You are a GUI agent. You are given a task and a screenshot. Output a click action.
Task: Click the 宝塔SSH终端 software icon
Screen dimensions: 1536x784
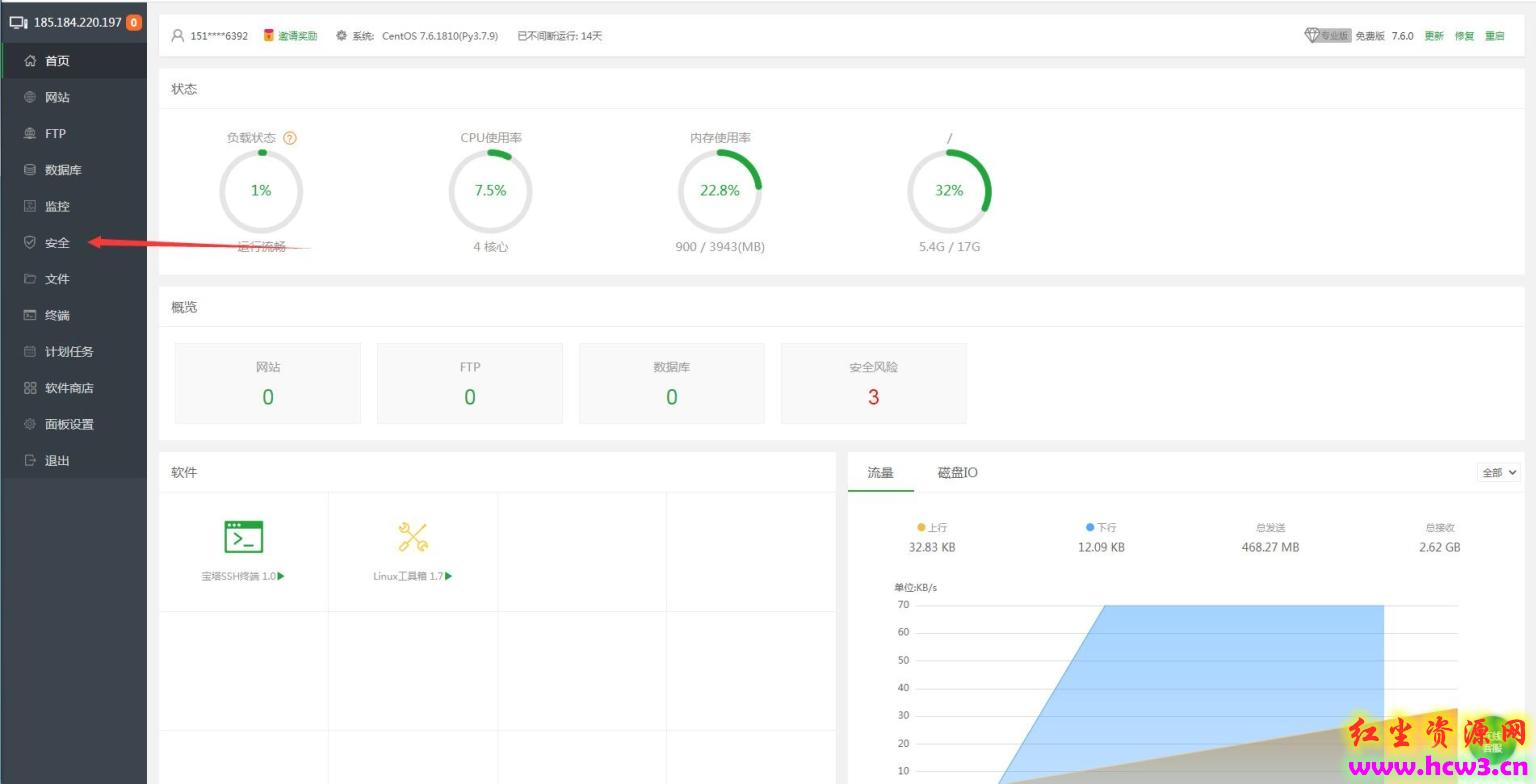click(243, 537)
